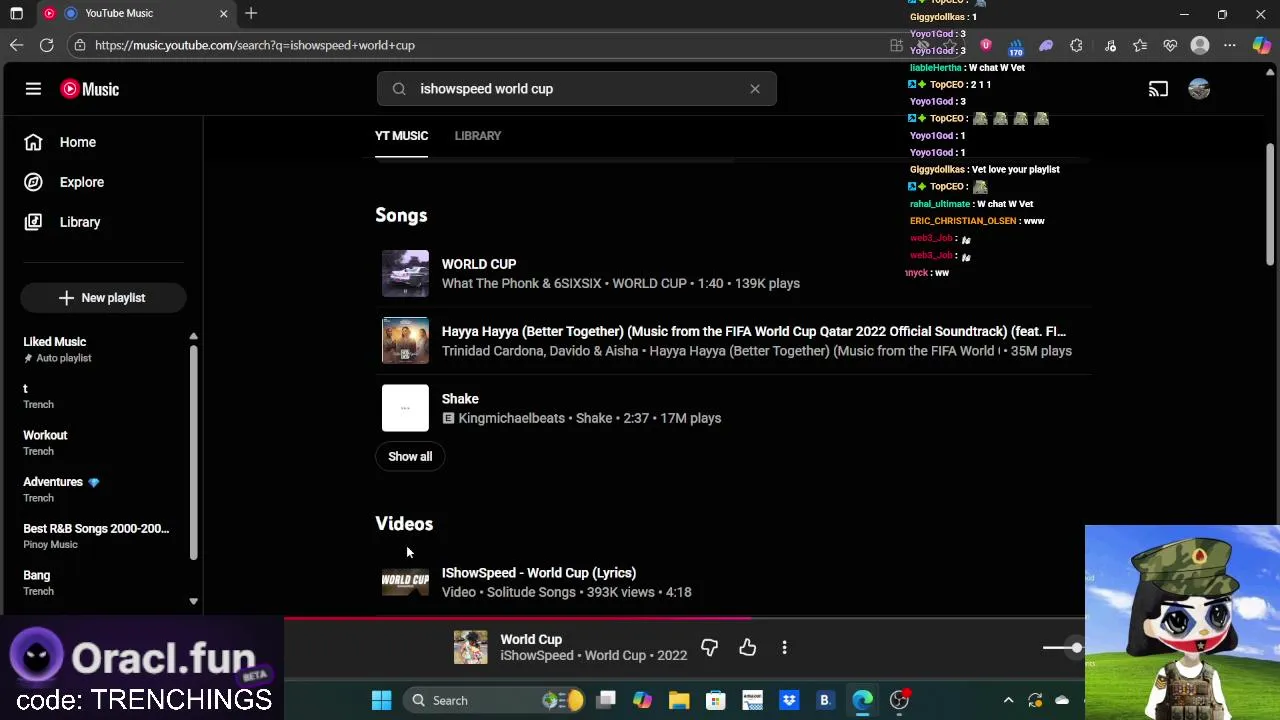Click the taskbar Search box

[x=496, y=700]
